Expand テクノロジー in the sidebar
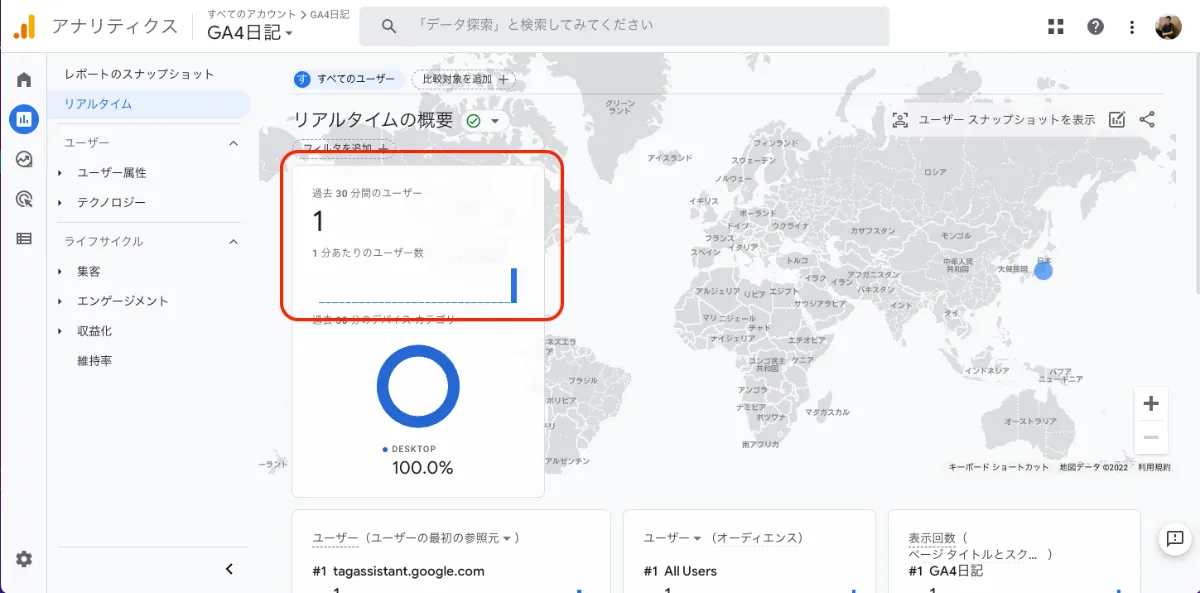Screen dimensions: 1200x593 60,203
